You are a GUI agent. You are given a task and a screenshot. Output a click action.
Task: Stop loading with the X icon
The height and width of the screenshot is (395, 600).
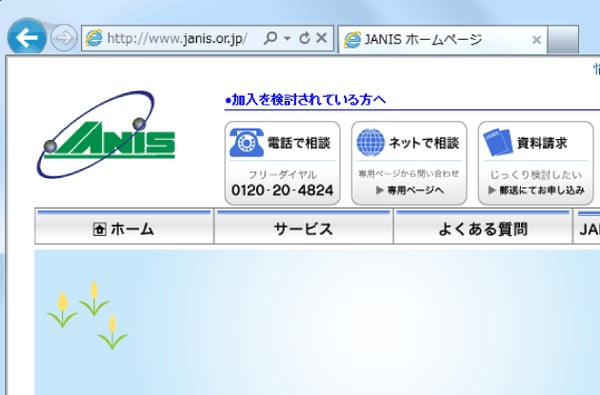point(322,38)
